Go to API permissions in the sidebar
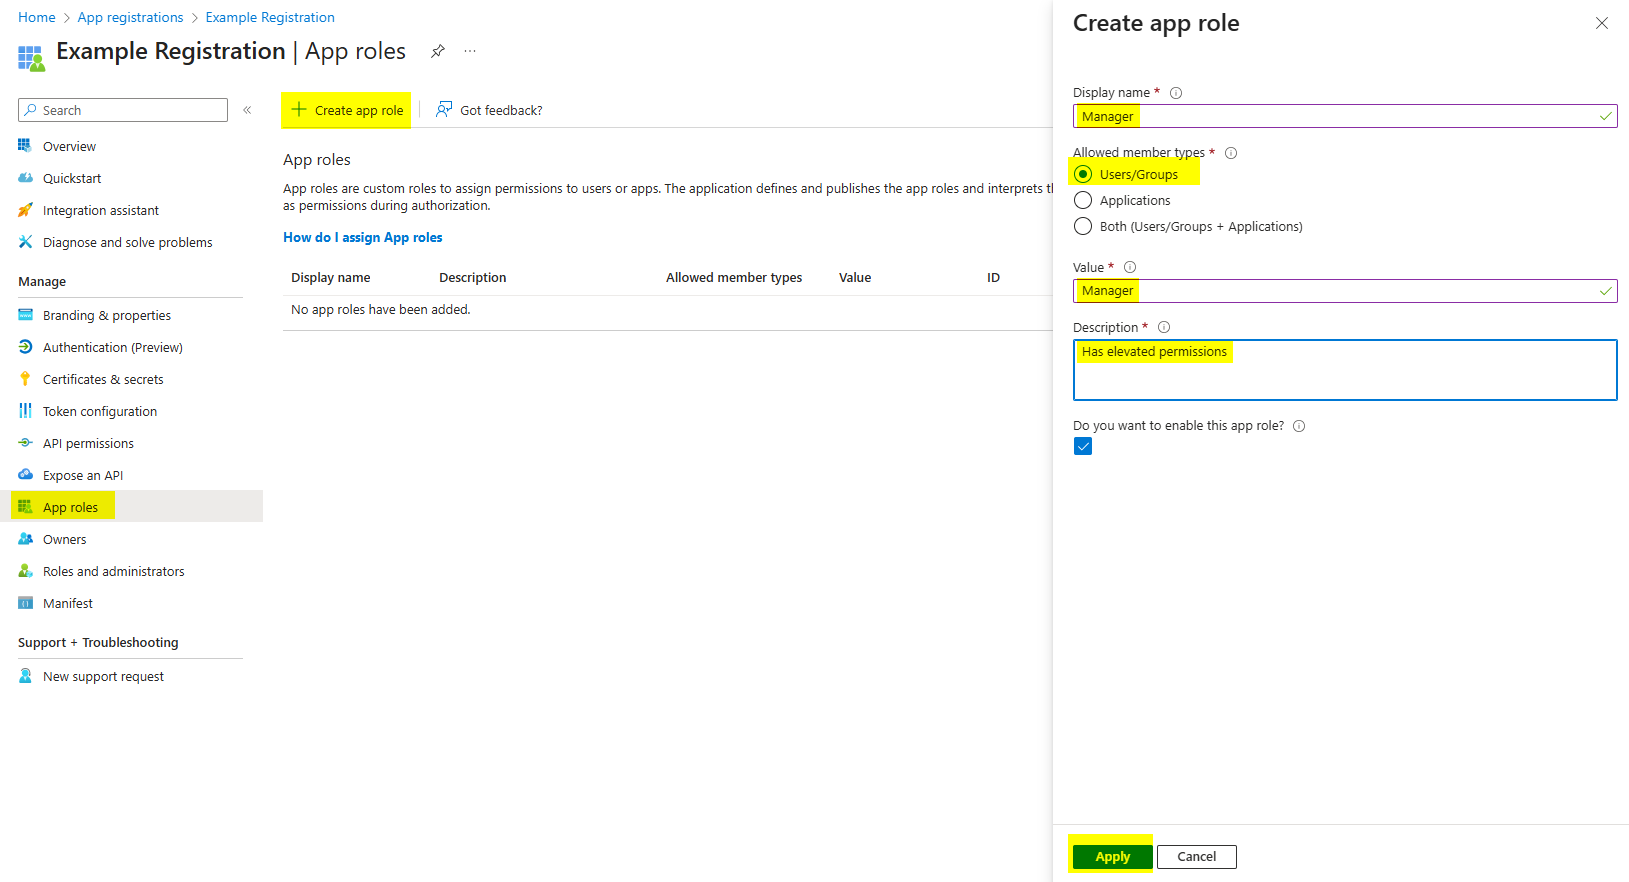The image size is (1629, 882). (x=88, y=443)
